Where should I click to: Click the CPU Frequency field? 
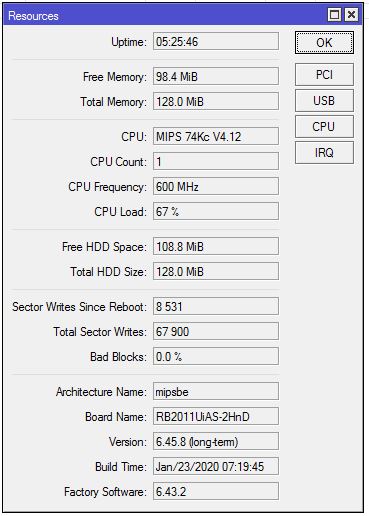(x=216, y=186)
